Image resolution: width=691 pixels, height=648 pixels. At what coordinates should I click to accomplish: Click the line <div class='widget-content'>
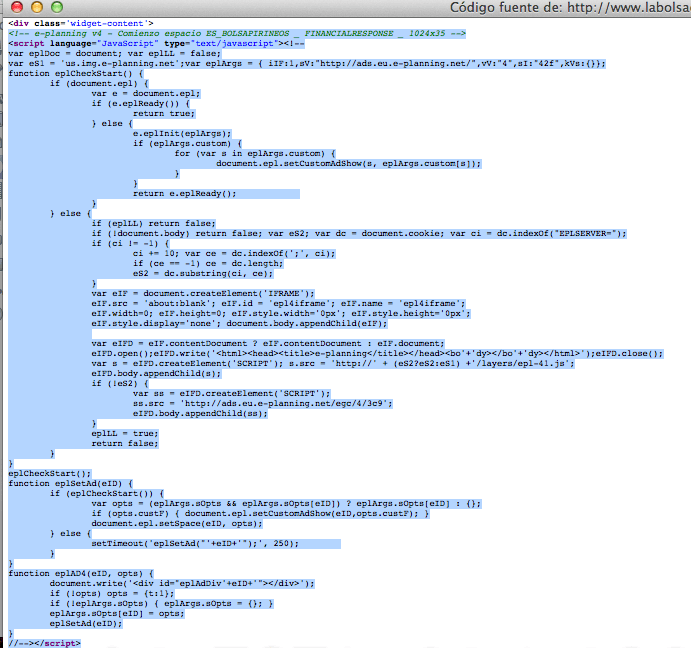pos(81,23)
